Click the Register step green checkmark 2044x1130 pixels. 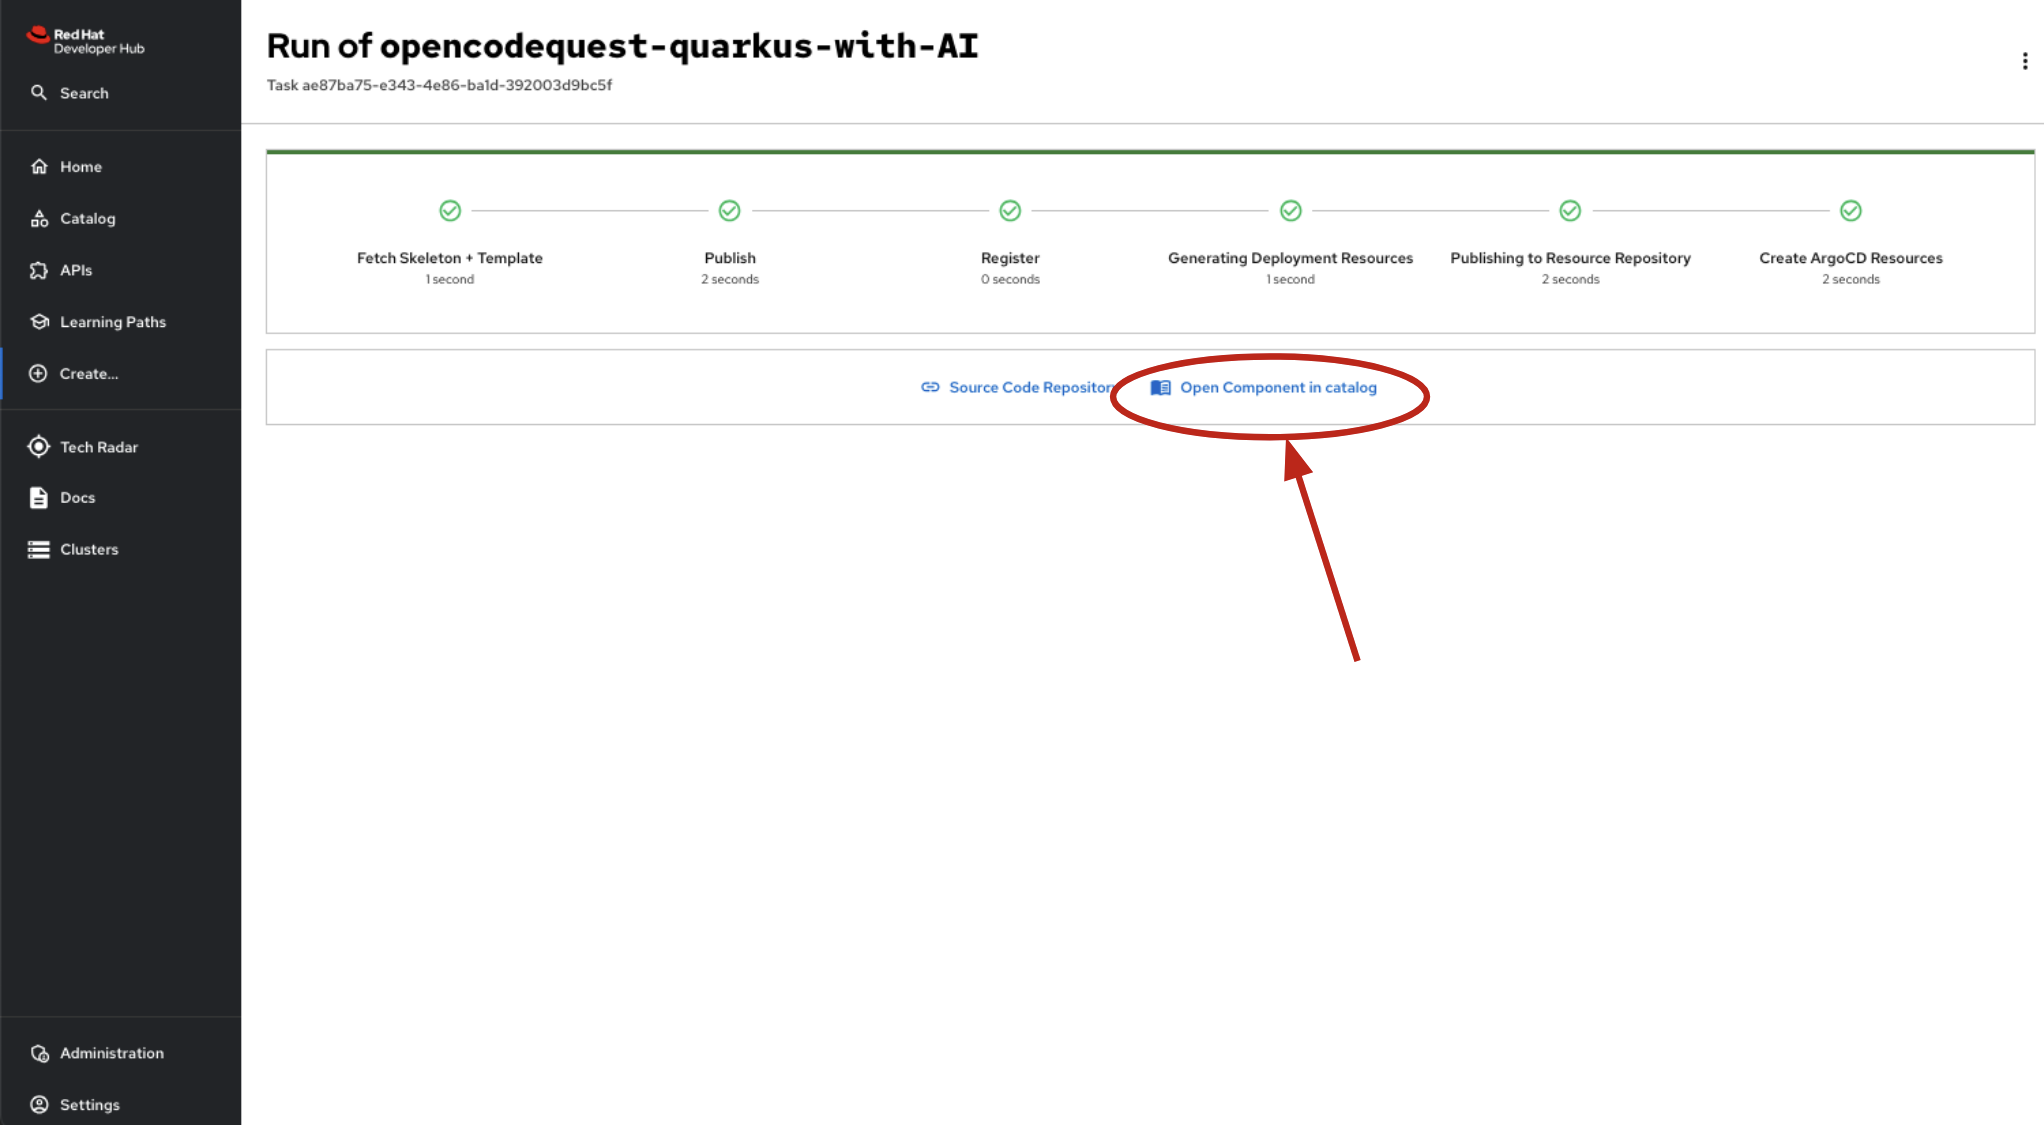(x=1010, y=211)
